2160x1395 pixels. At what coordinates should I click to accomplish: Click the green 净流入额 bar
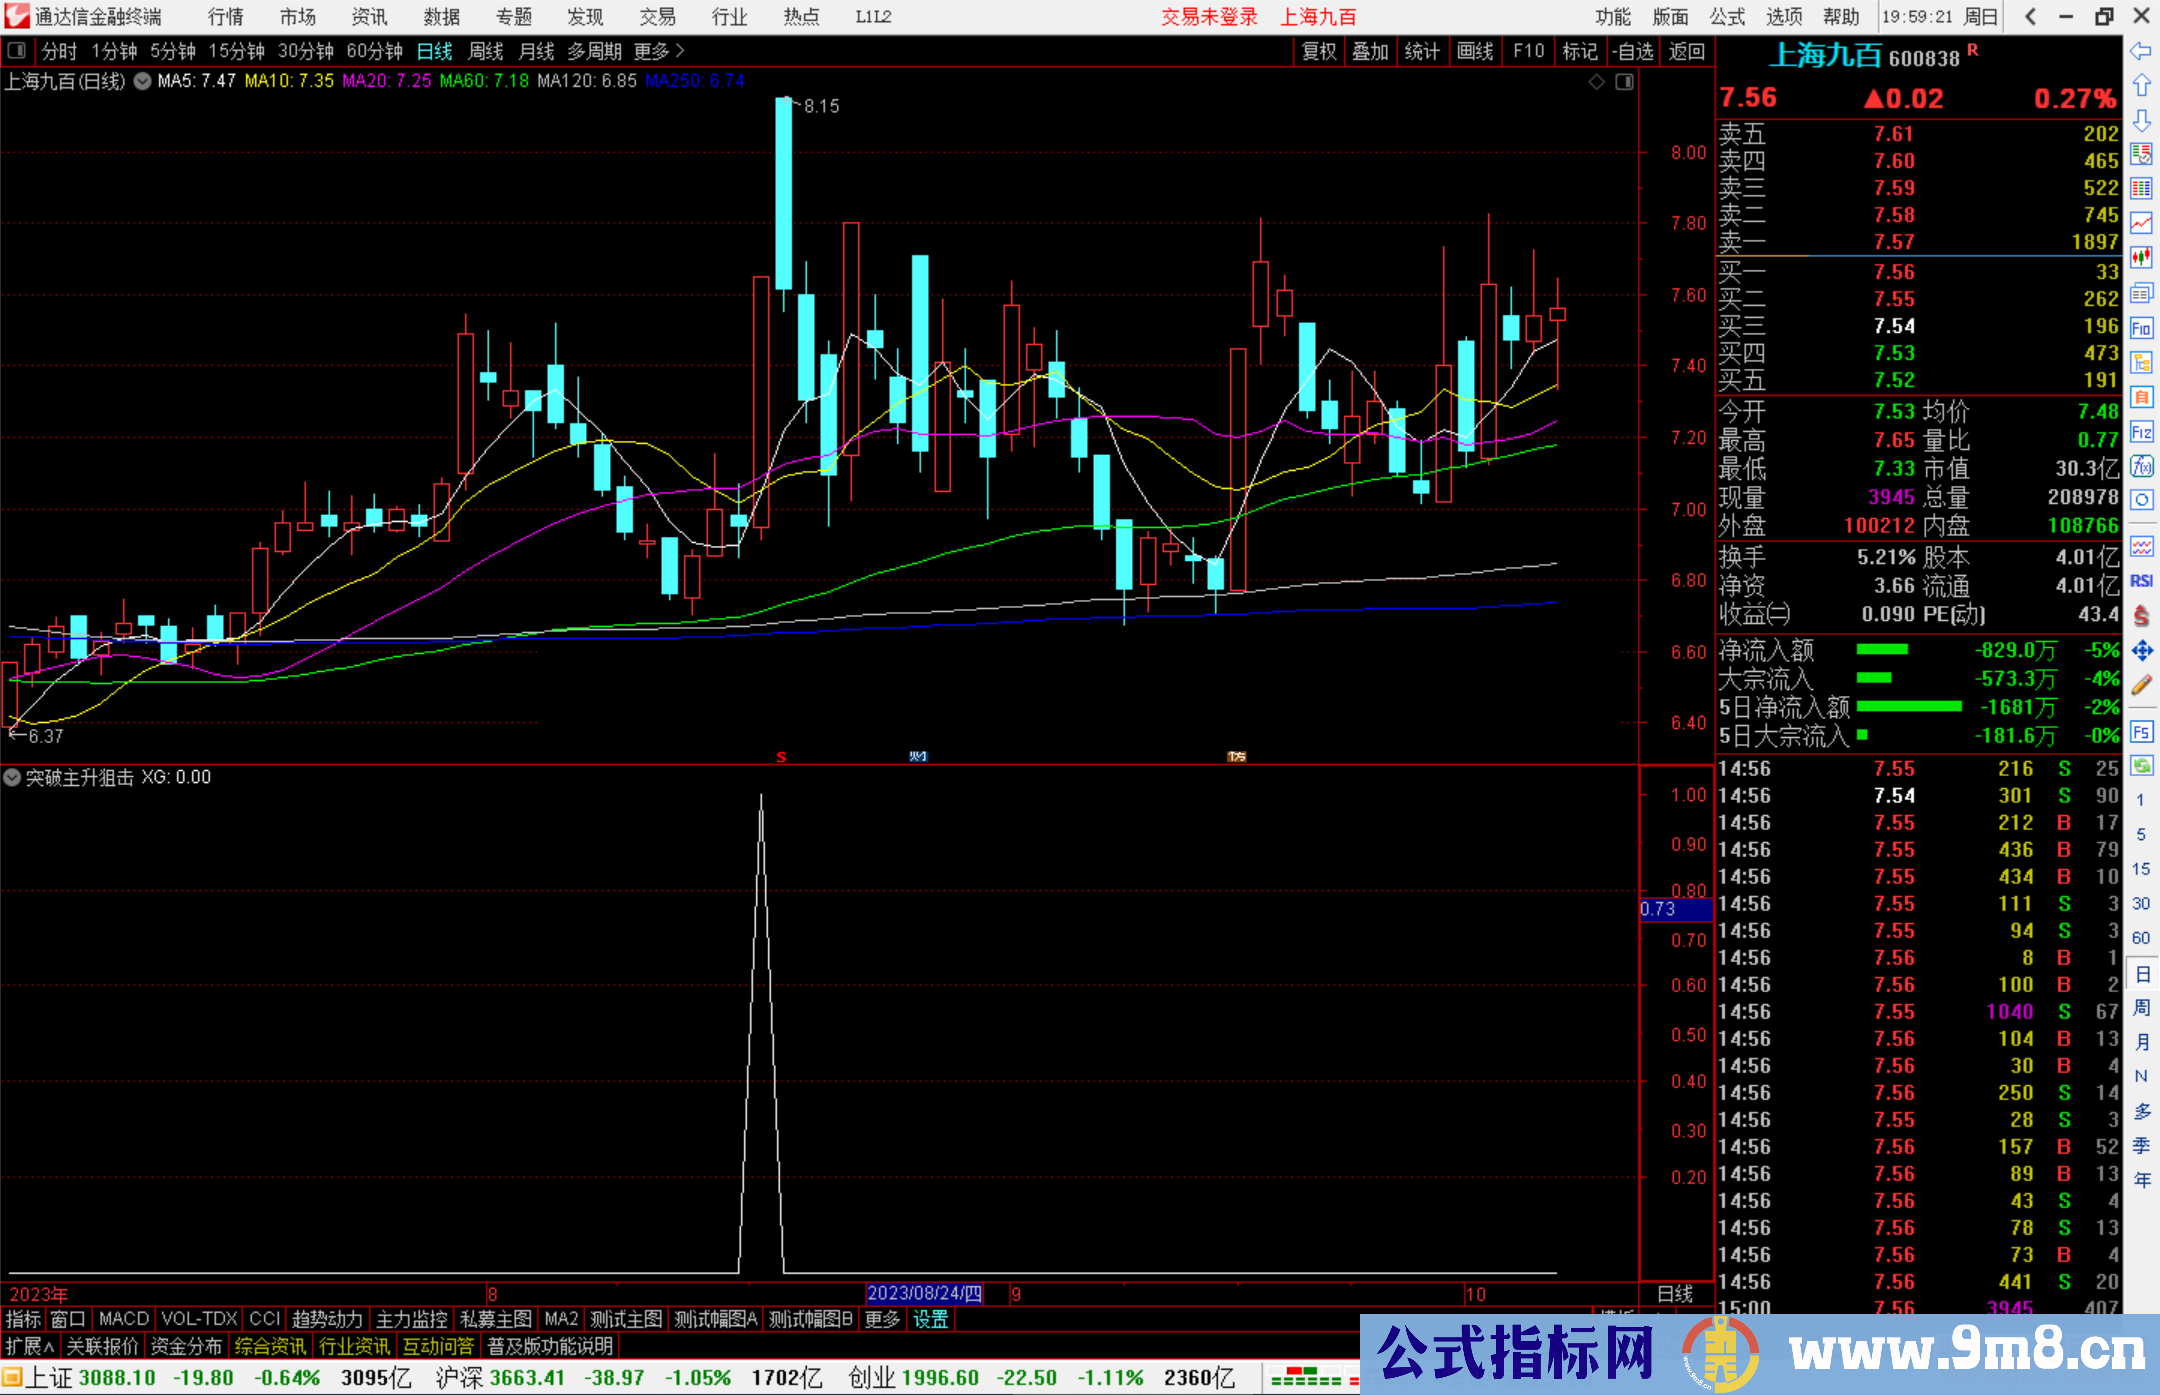(1881, 650)
